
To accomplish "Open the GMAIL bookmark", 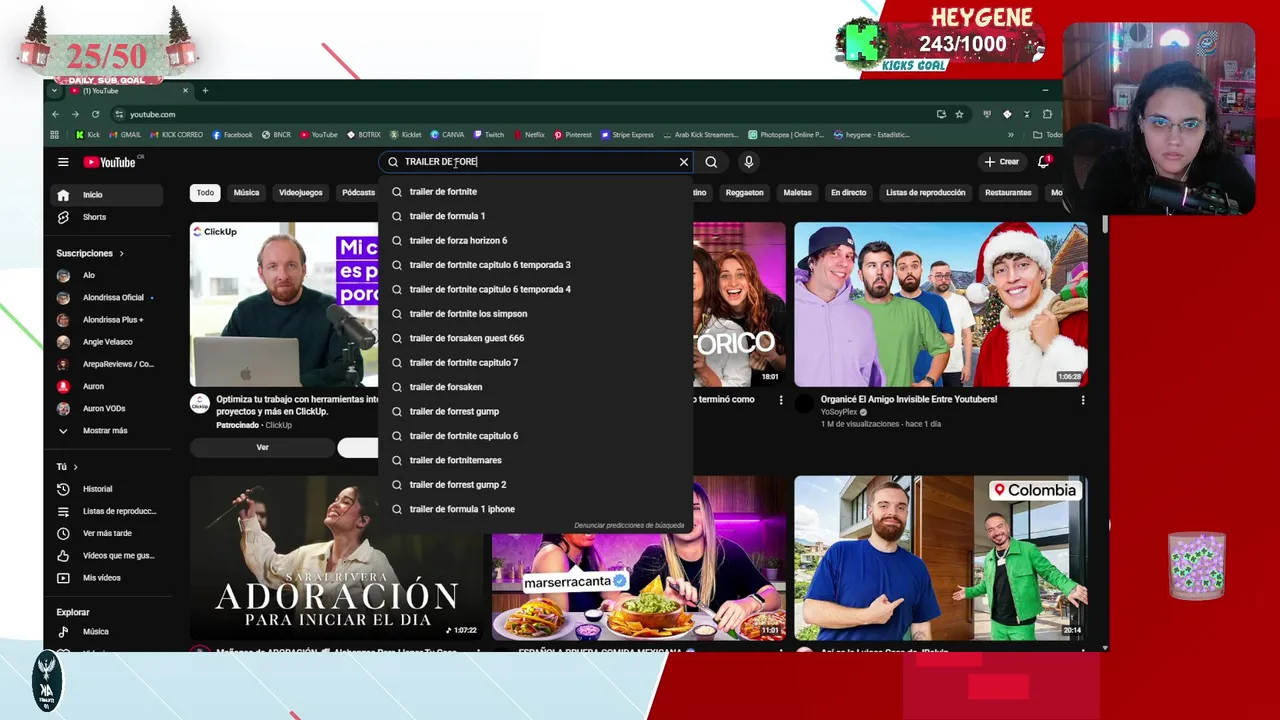I will pyautogui.click(x=124, y=135).
